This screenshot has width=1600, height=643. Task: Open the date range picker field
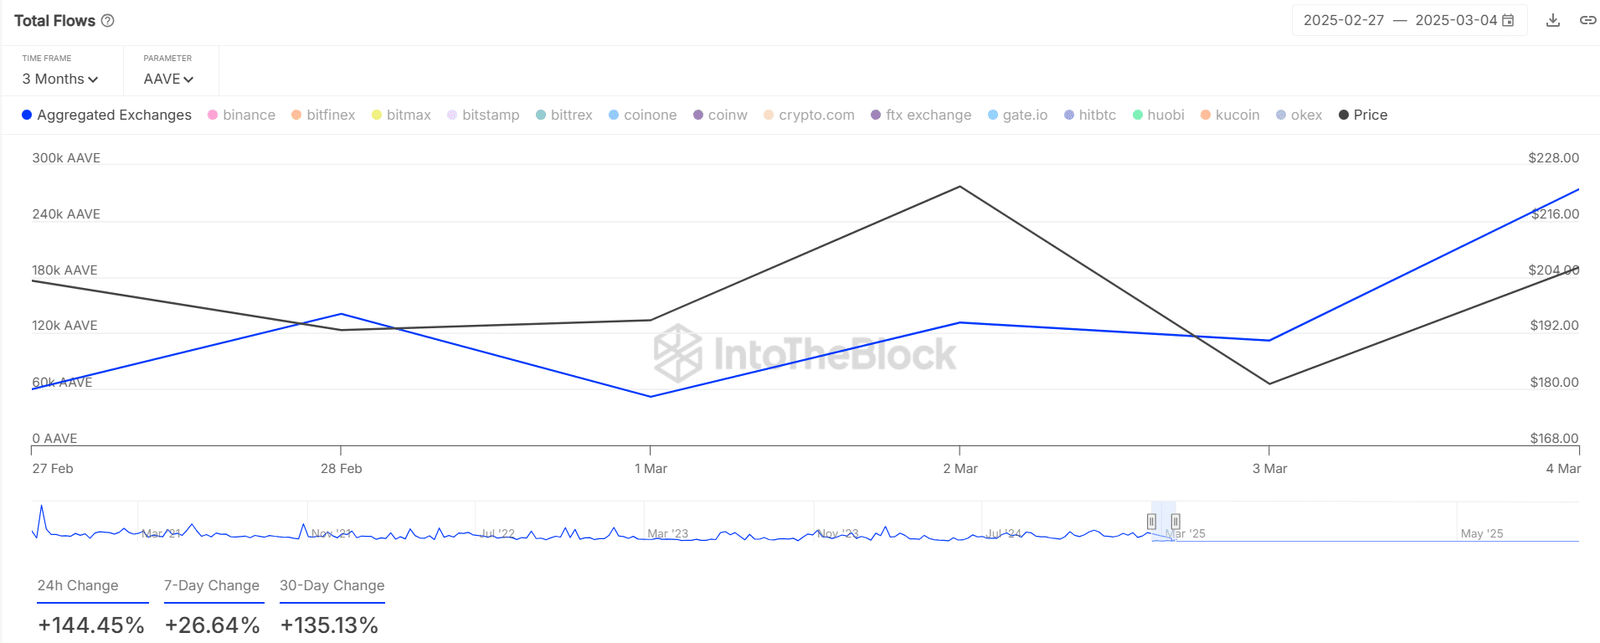tap(1409, 20)
